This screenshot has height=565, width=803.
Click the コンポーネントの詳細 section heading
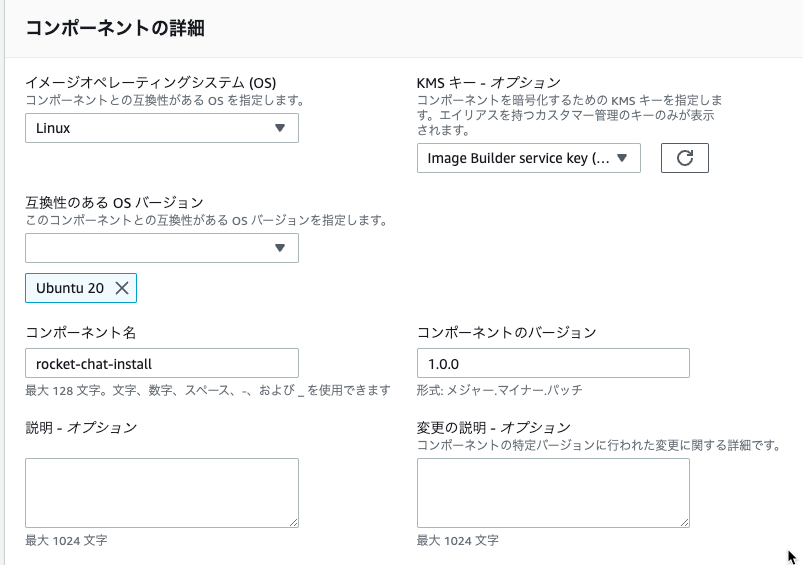pyautogui.click(x=115, y=28)
